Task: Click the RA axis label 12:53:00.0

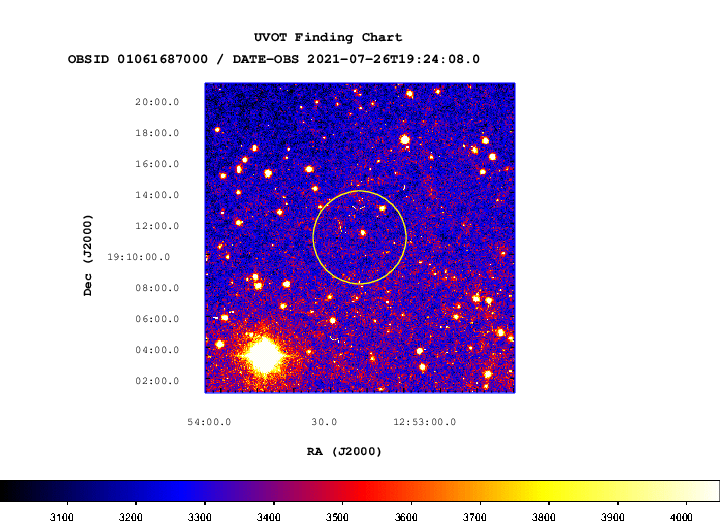Action: 425,422
